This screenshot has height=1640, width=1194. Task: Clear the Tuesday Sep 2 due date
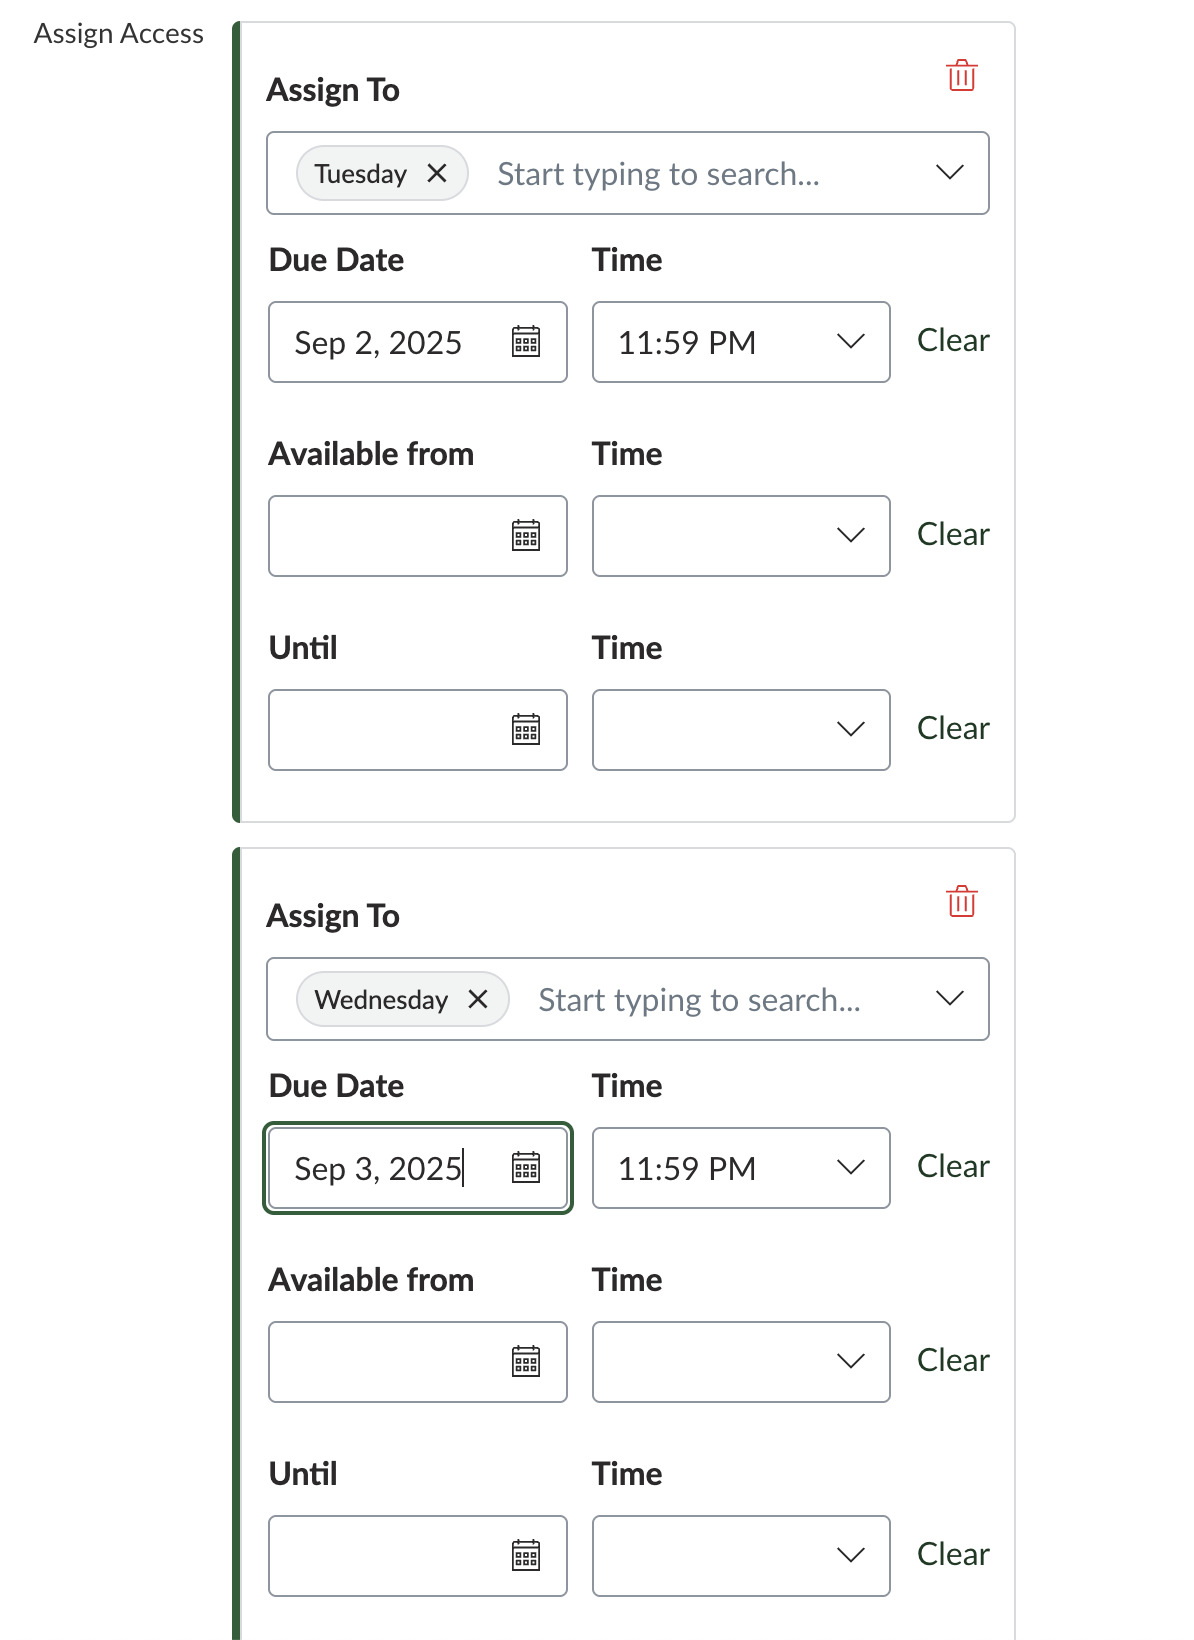coord(953,341)
